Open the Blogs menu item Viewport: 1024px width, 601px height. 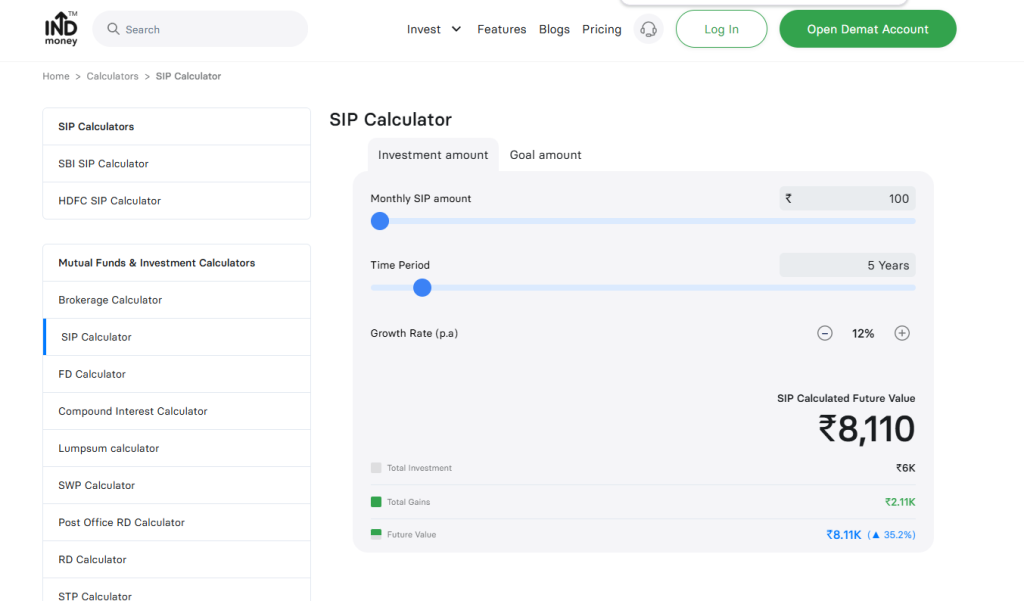pyautogui.click(x=554, y=29)
